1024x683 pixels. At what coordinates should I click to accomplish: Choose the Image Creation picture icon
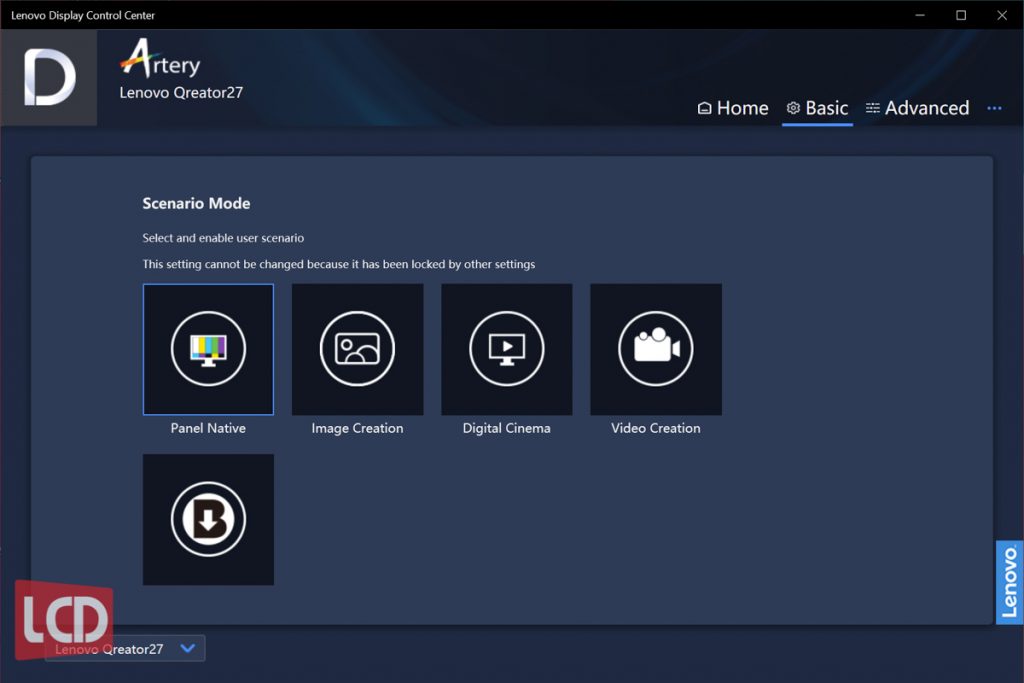click(357, 349)
